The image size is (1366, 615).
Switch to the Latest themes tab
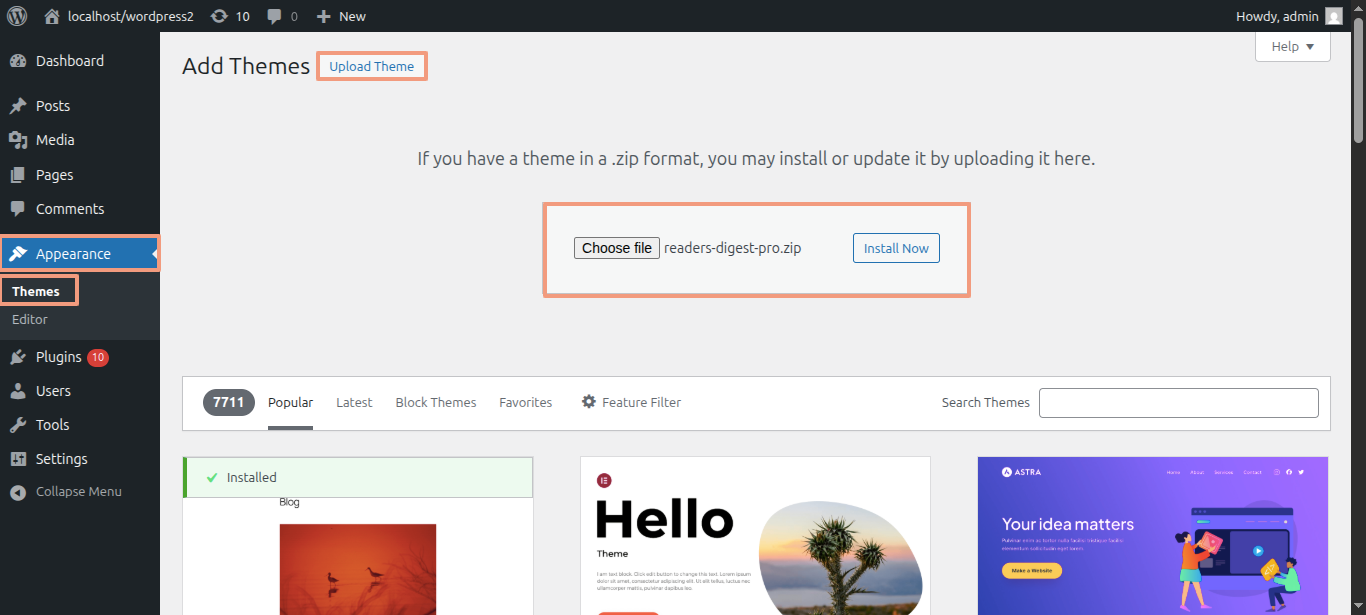pos(354,402)
